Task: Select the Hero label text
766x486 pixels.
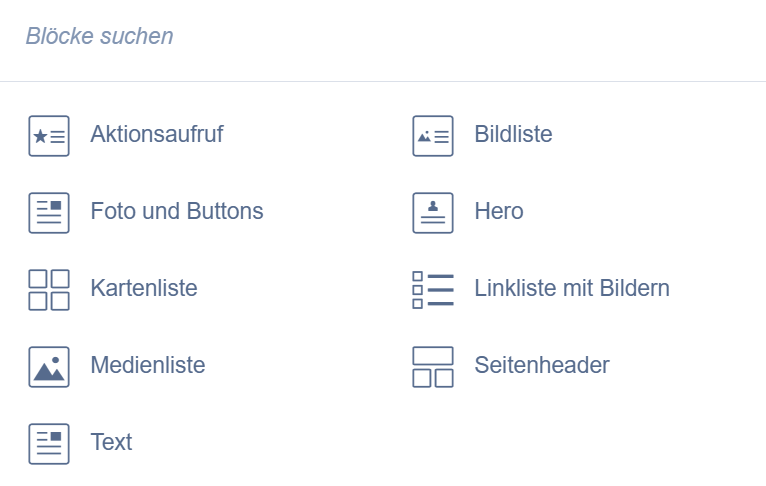Action: (x=499, y=211)
